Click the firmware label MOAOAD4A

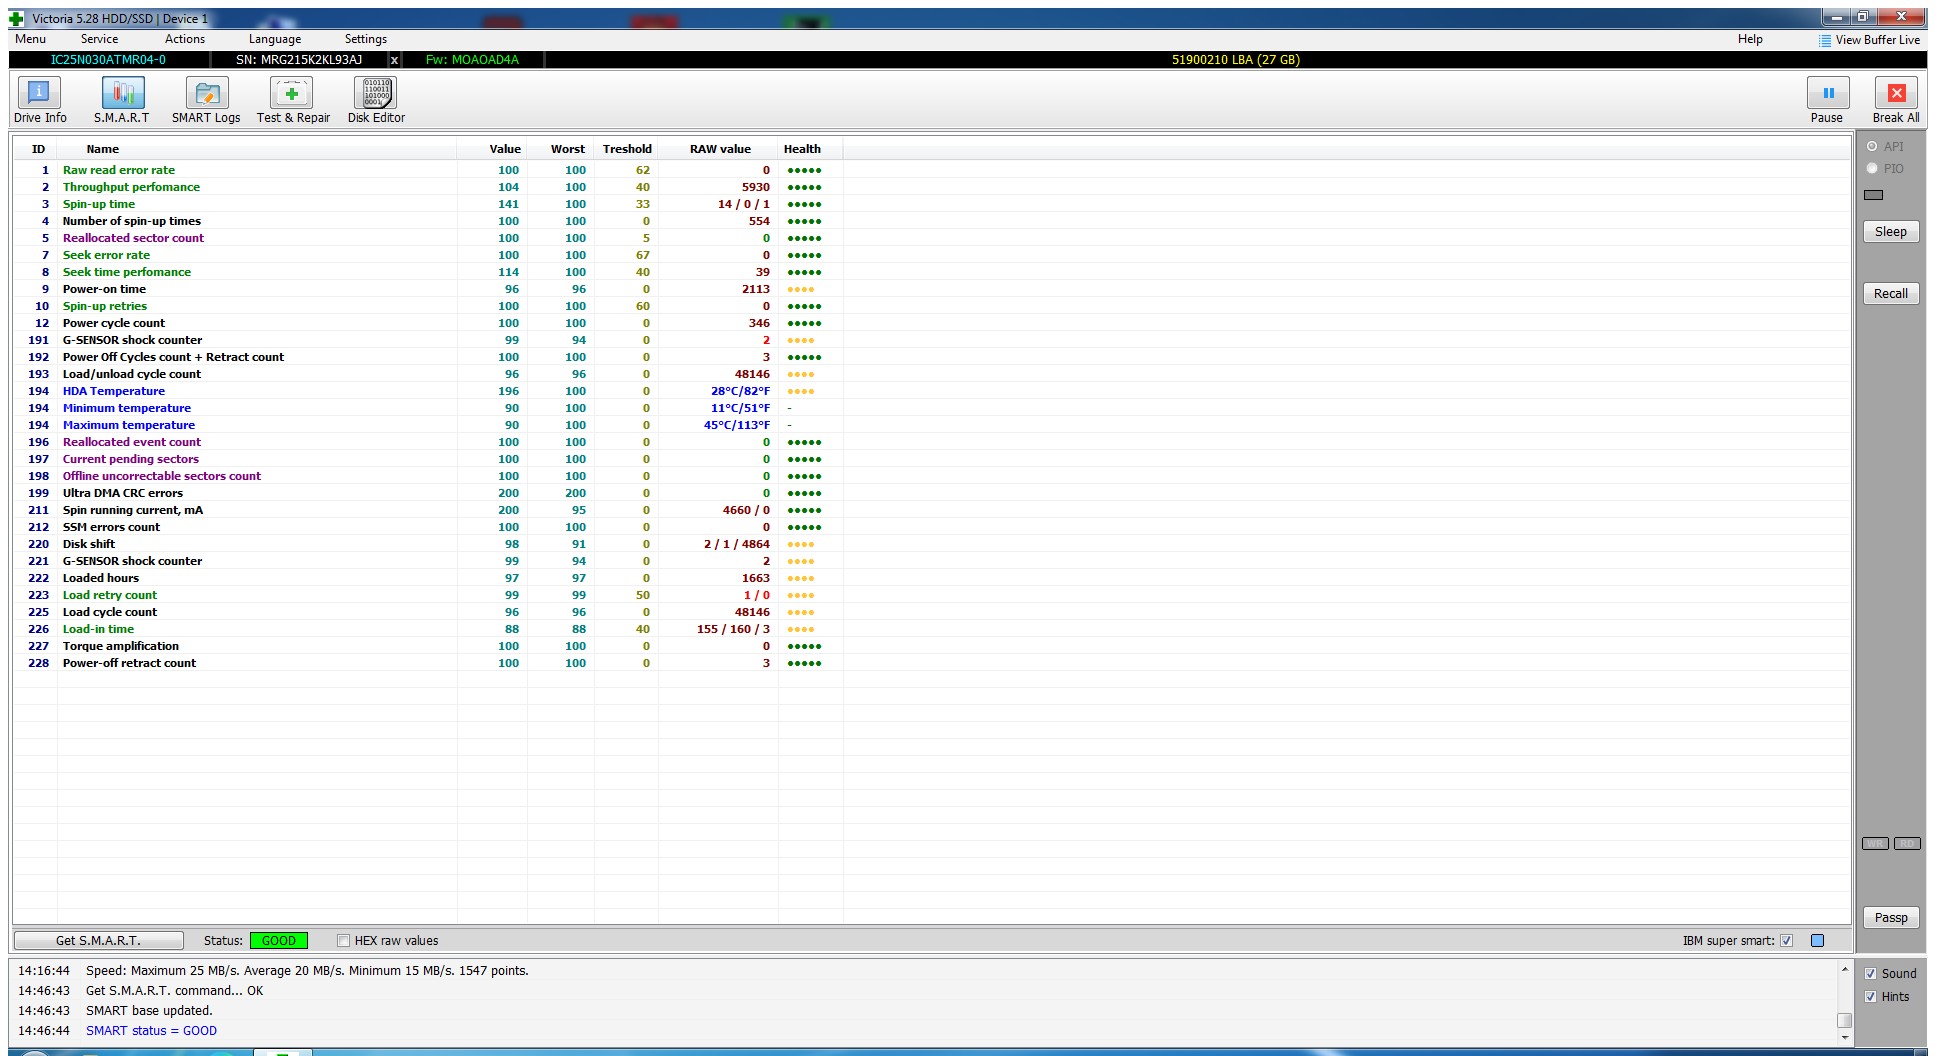pyautogui.click(x=472, y=60)
